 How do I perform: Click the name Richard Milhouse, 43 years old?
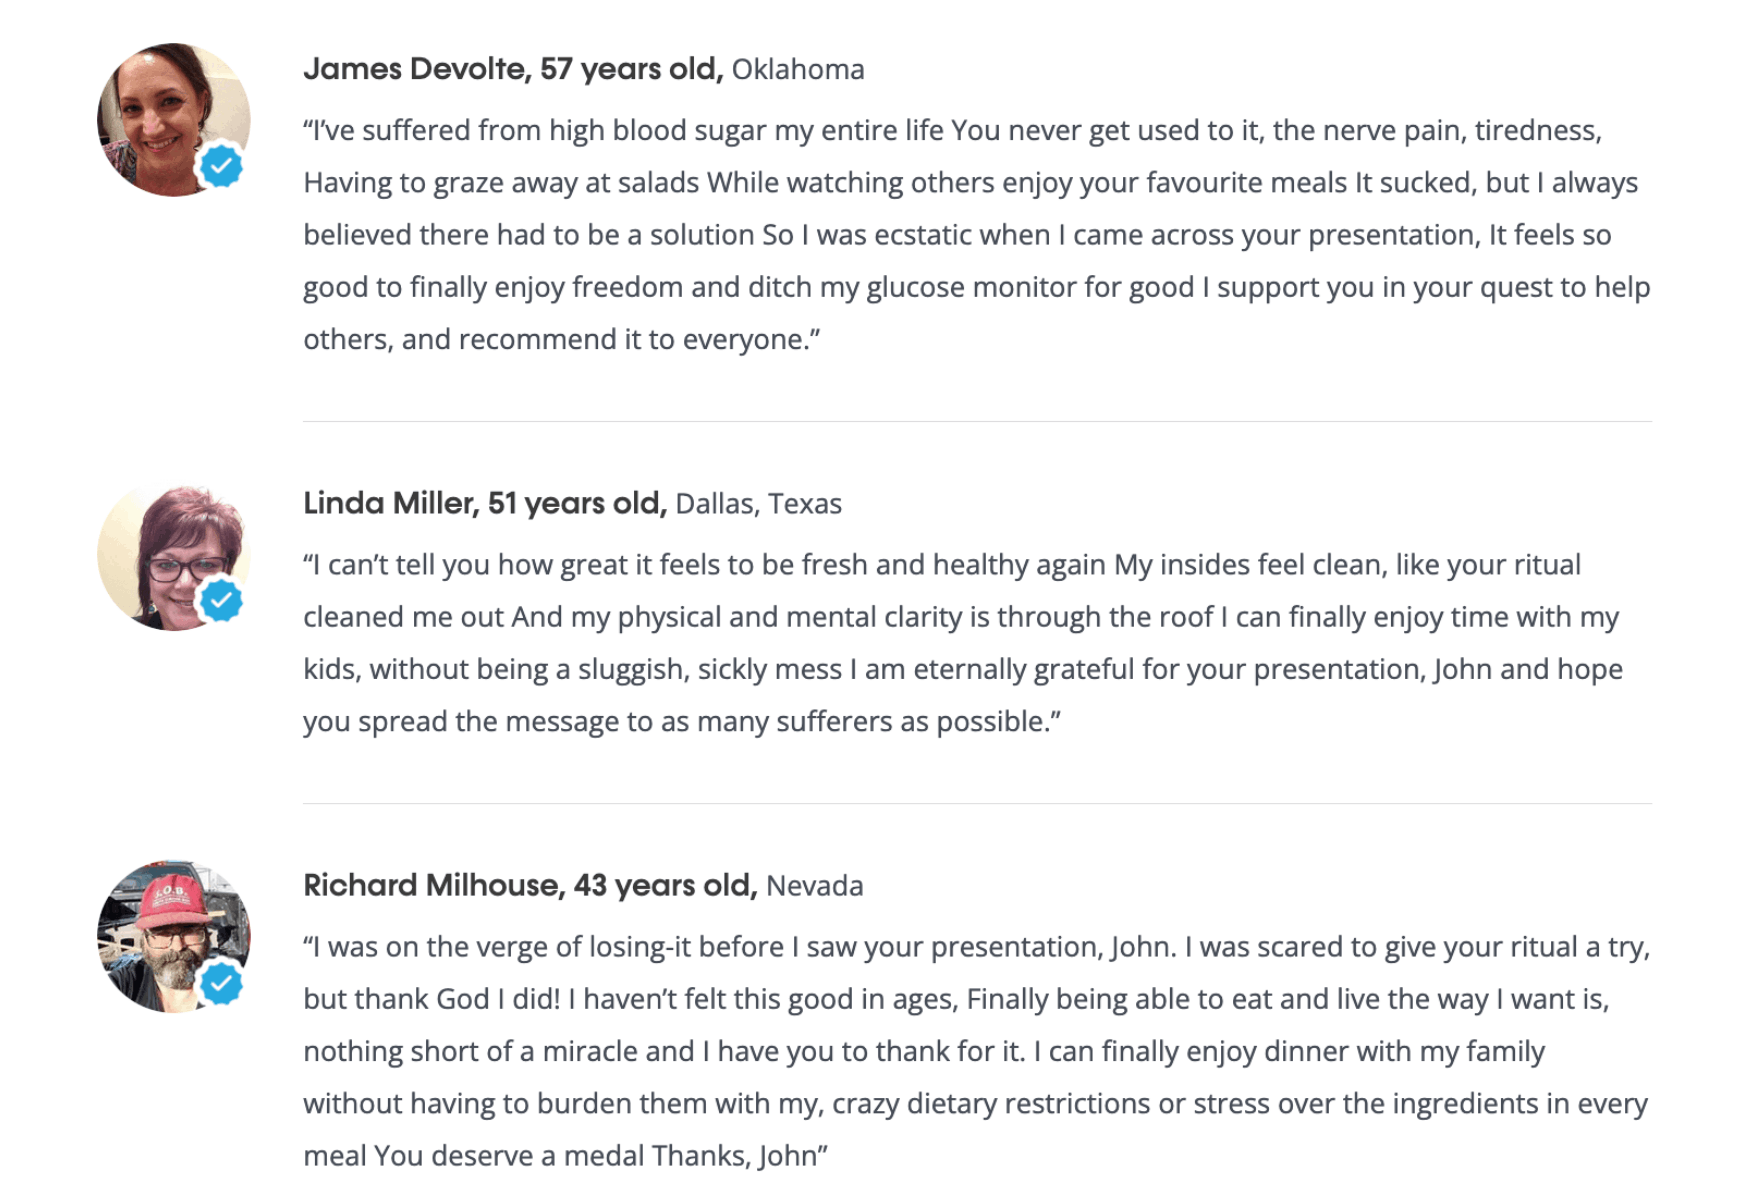tap(530, 885)
